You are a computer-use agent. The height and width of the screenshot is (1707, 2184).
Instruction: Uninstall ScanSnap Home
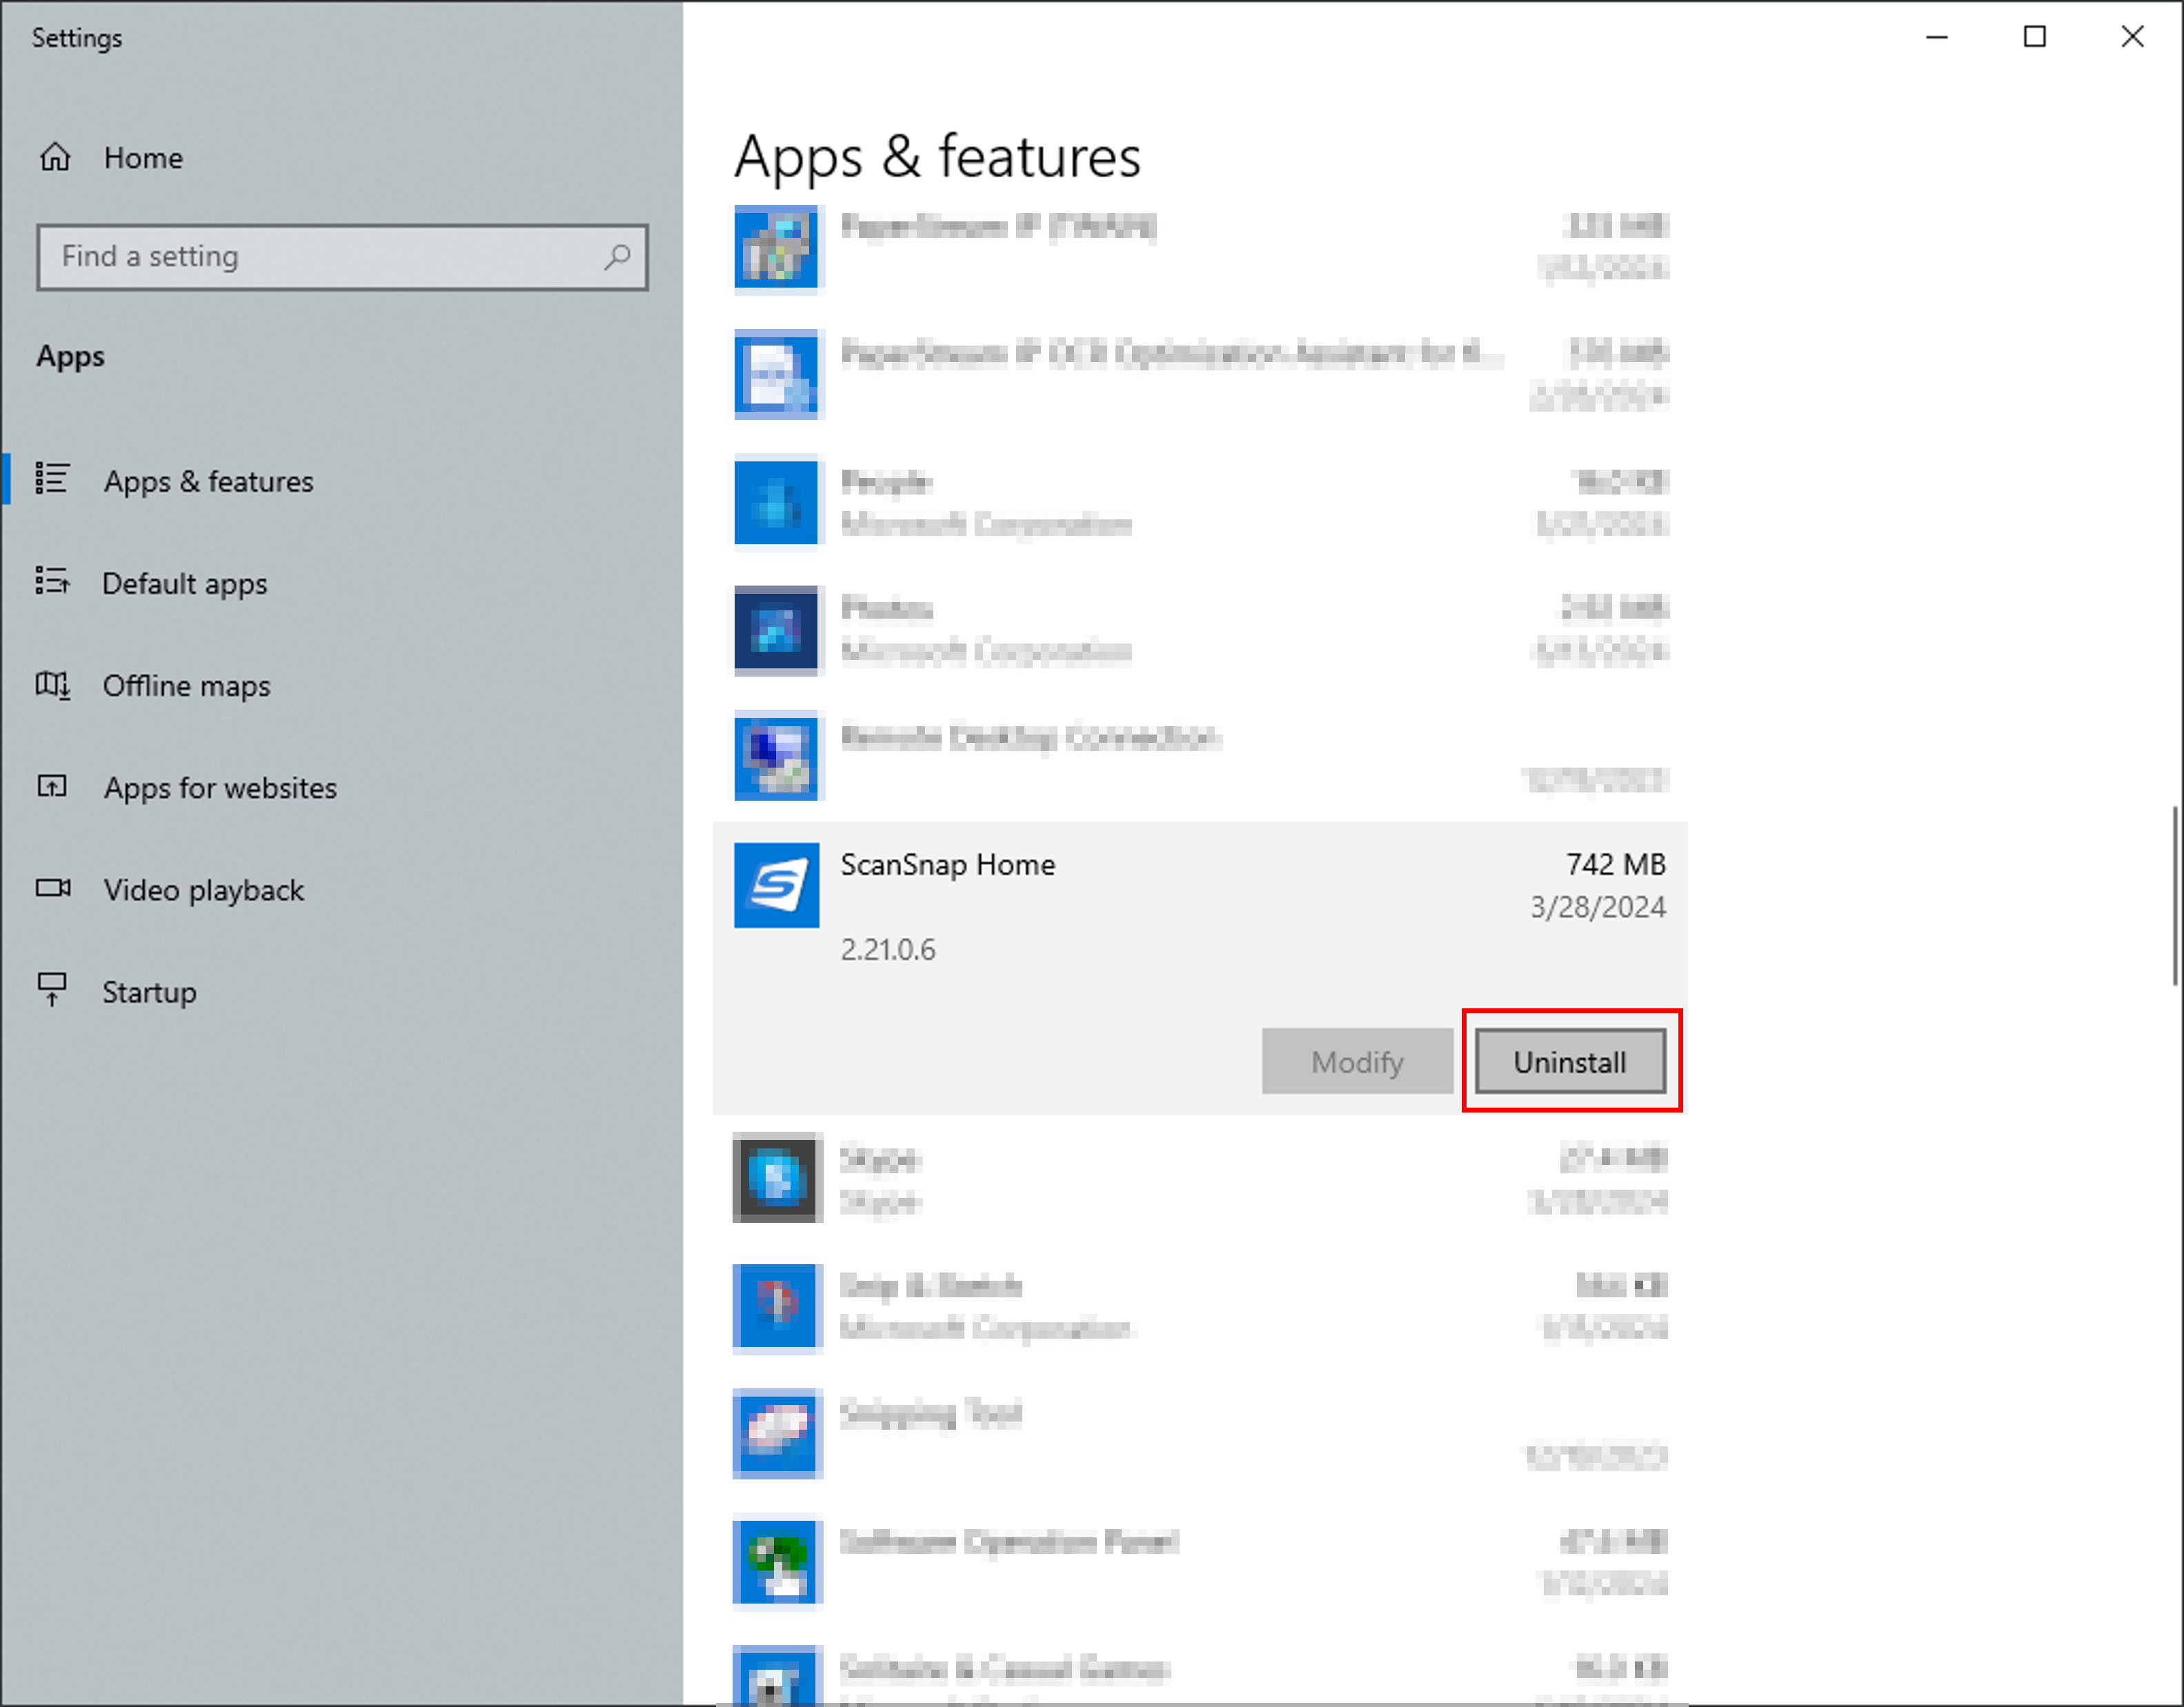[x=1570, y=1061]
